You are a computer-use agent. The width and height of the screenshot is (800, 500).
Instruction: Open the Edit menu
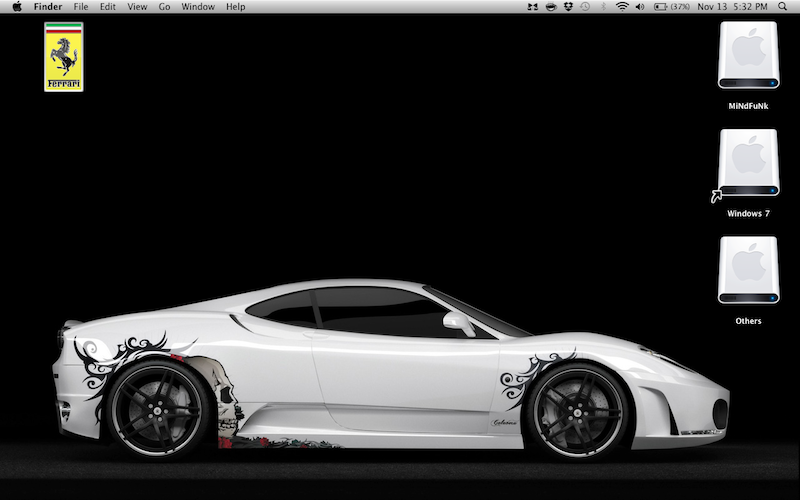(x=107, y=7)
